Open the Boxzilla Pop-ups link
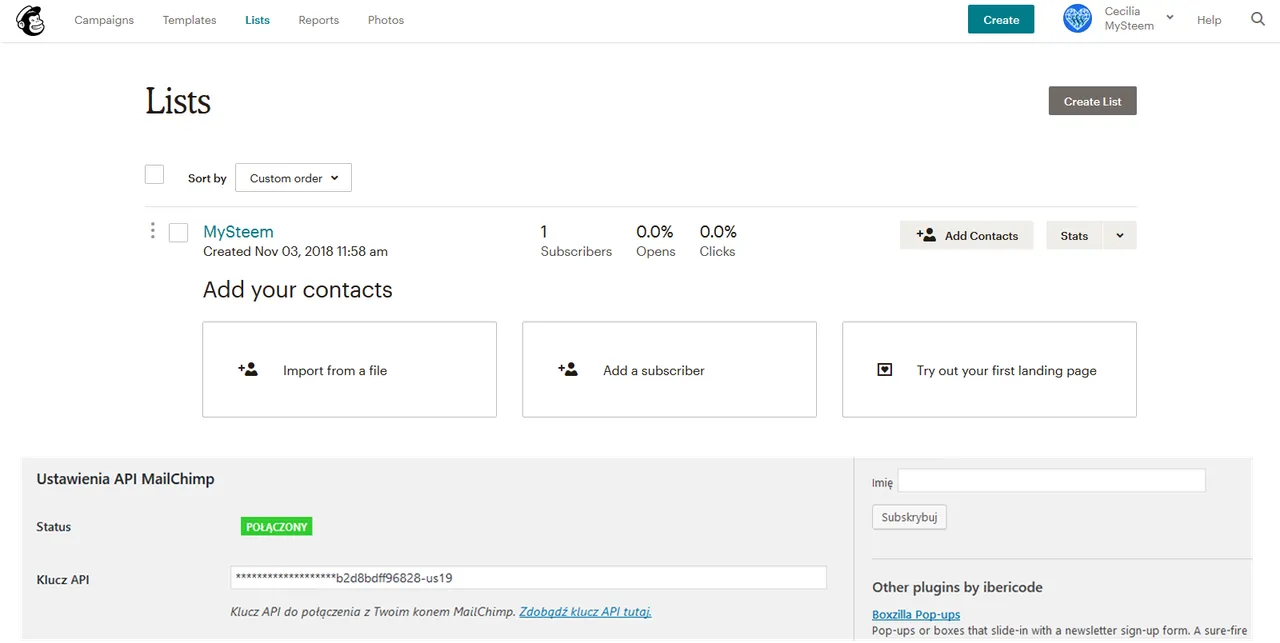The width and height of the screenshot is (1280, 643). pyautogui.click(x=916, y=614)
